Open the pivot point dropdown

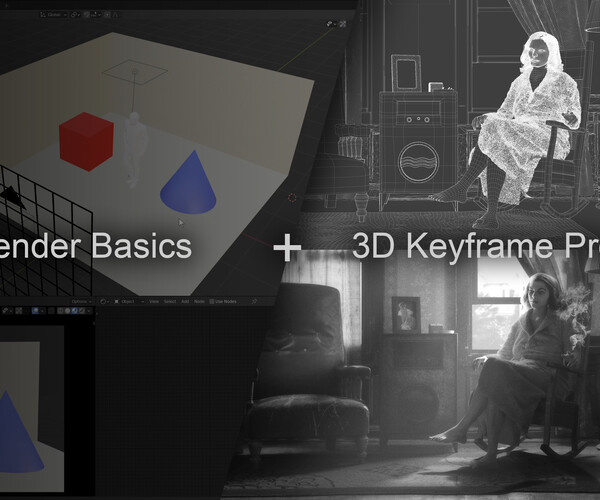pyautogui.click(x=76, y=15)
